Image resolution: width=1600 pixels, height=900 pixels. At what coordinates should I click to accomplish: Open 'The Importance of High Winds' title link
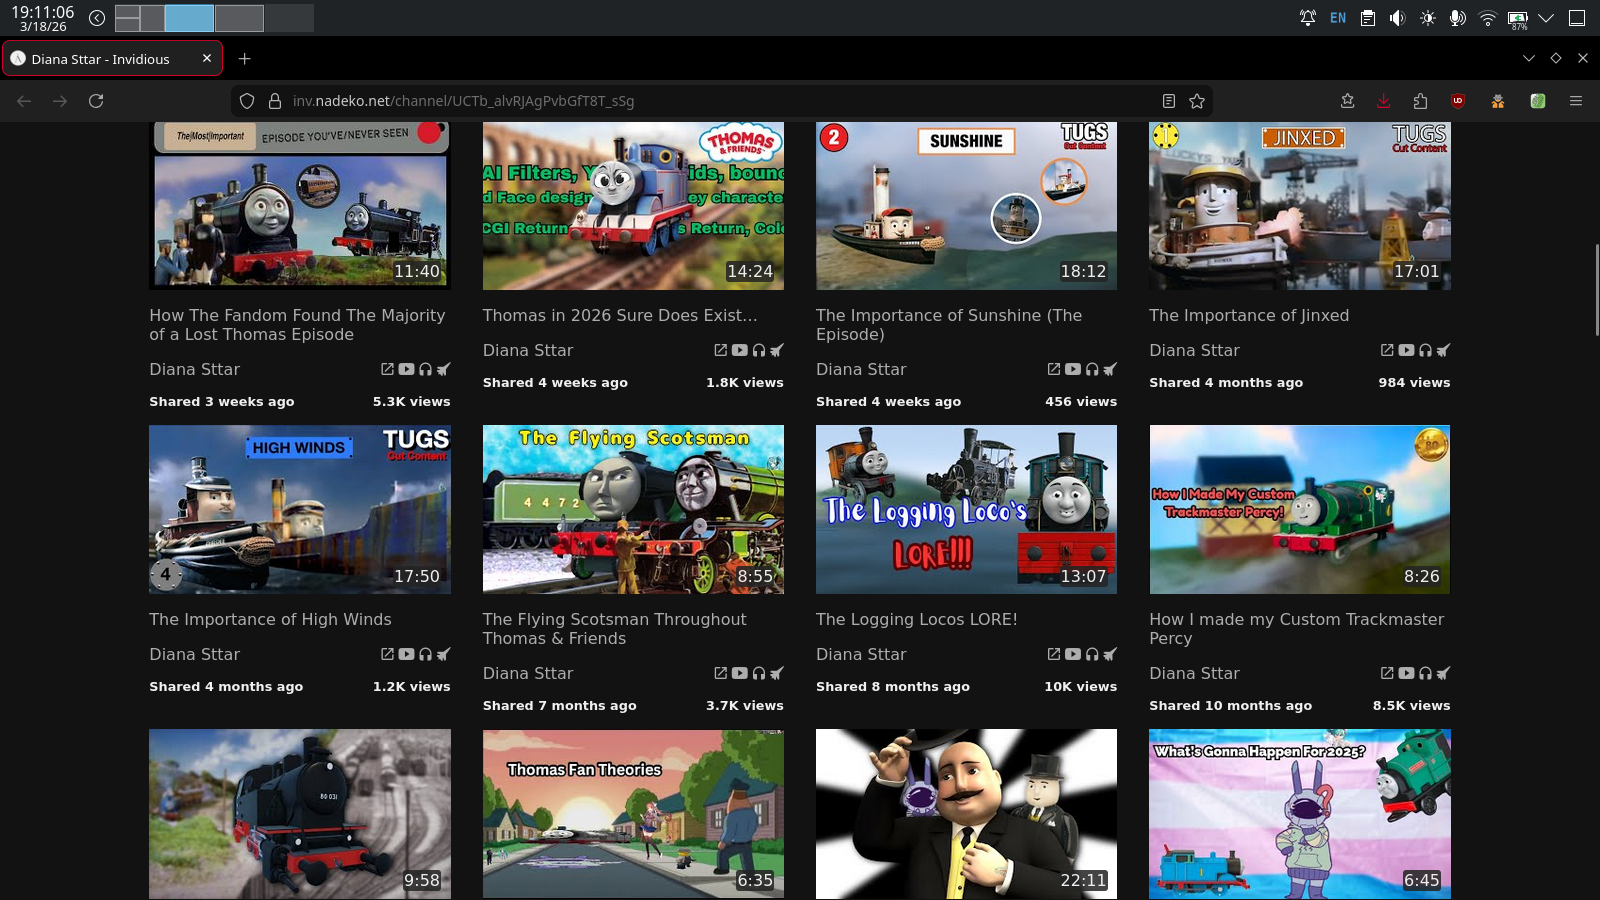[270, 619]
